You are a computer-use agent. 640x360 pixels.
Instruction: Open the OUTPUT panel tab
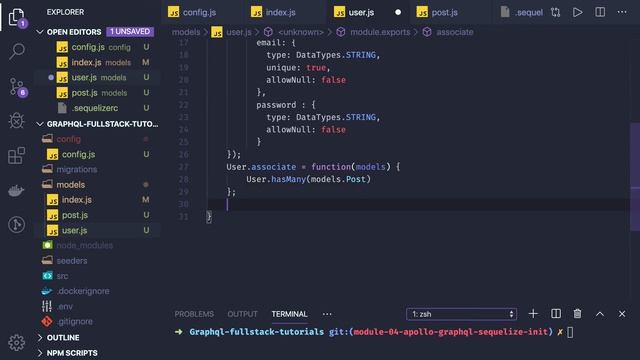[242, 314]
